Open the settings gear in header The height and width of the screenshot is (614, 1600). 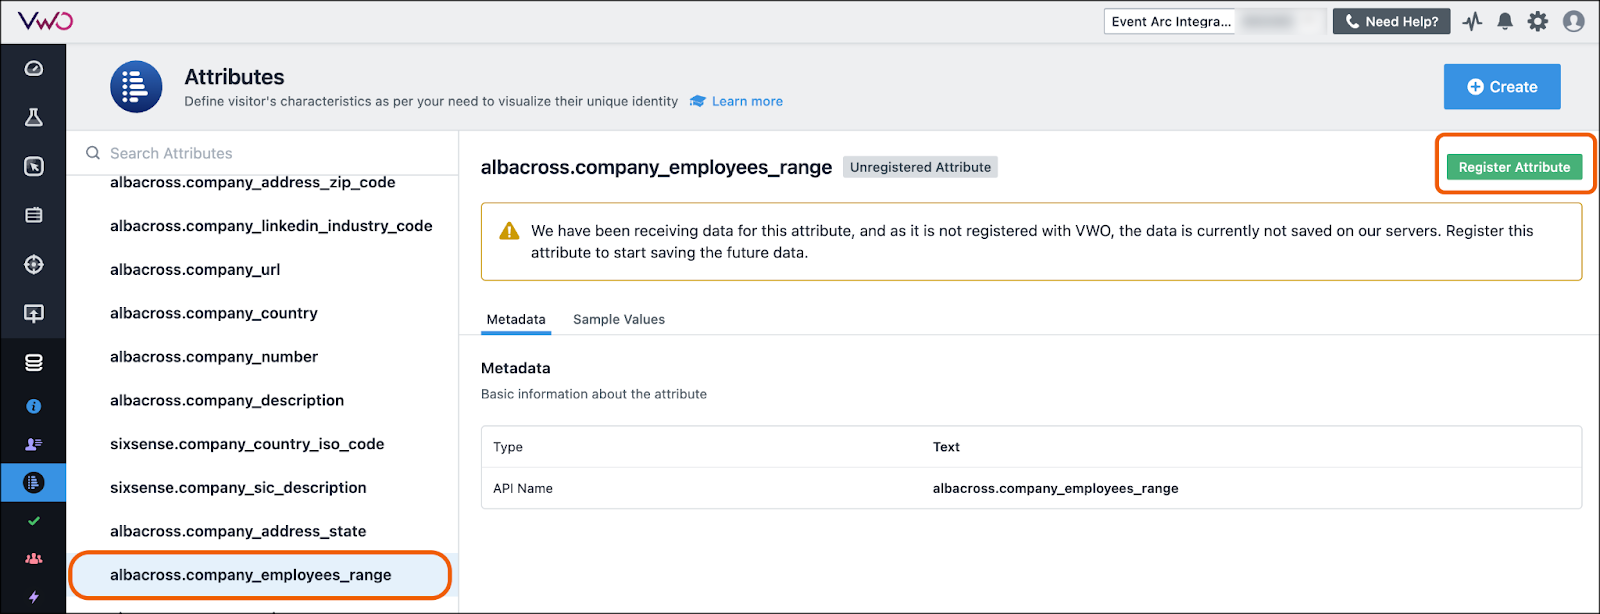pyautogui.click(x=1538, y=21)
